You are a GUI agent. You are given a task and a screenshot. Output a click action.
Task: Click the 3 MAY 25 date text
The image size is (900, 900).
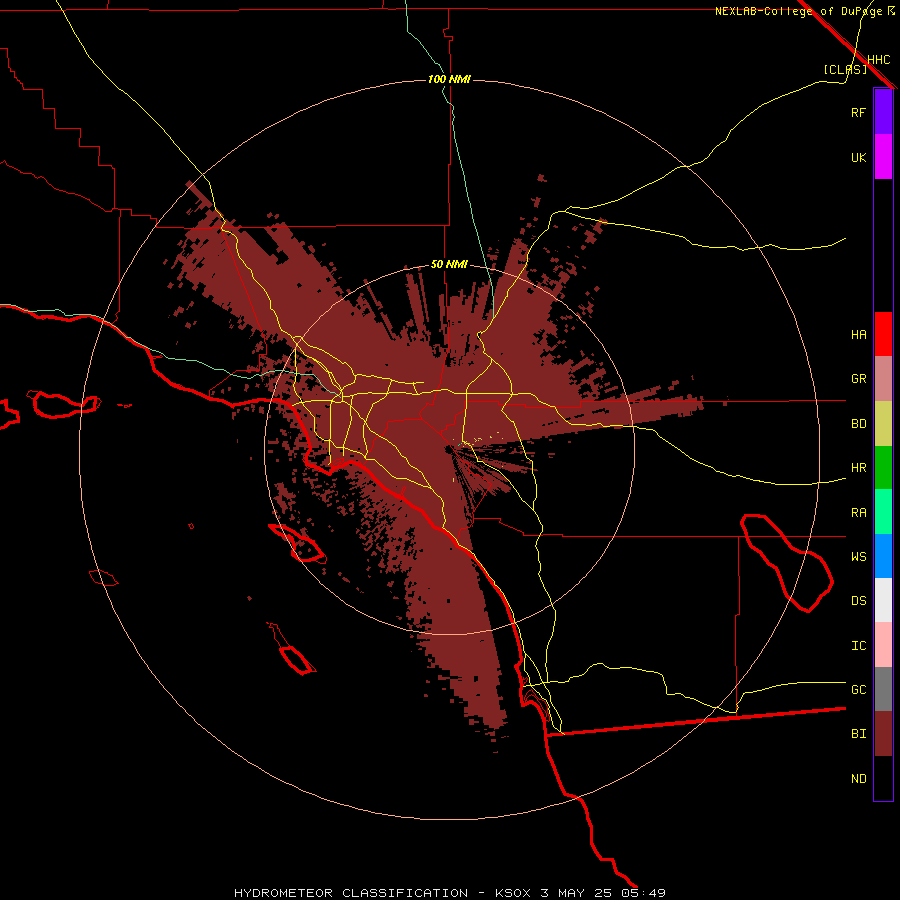(576, 893)
